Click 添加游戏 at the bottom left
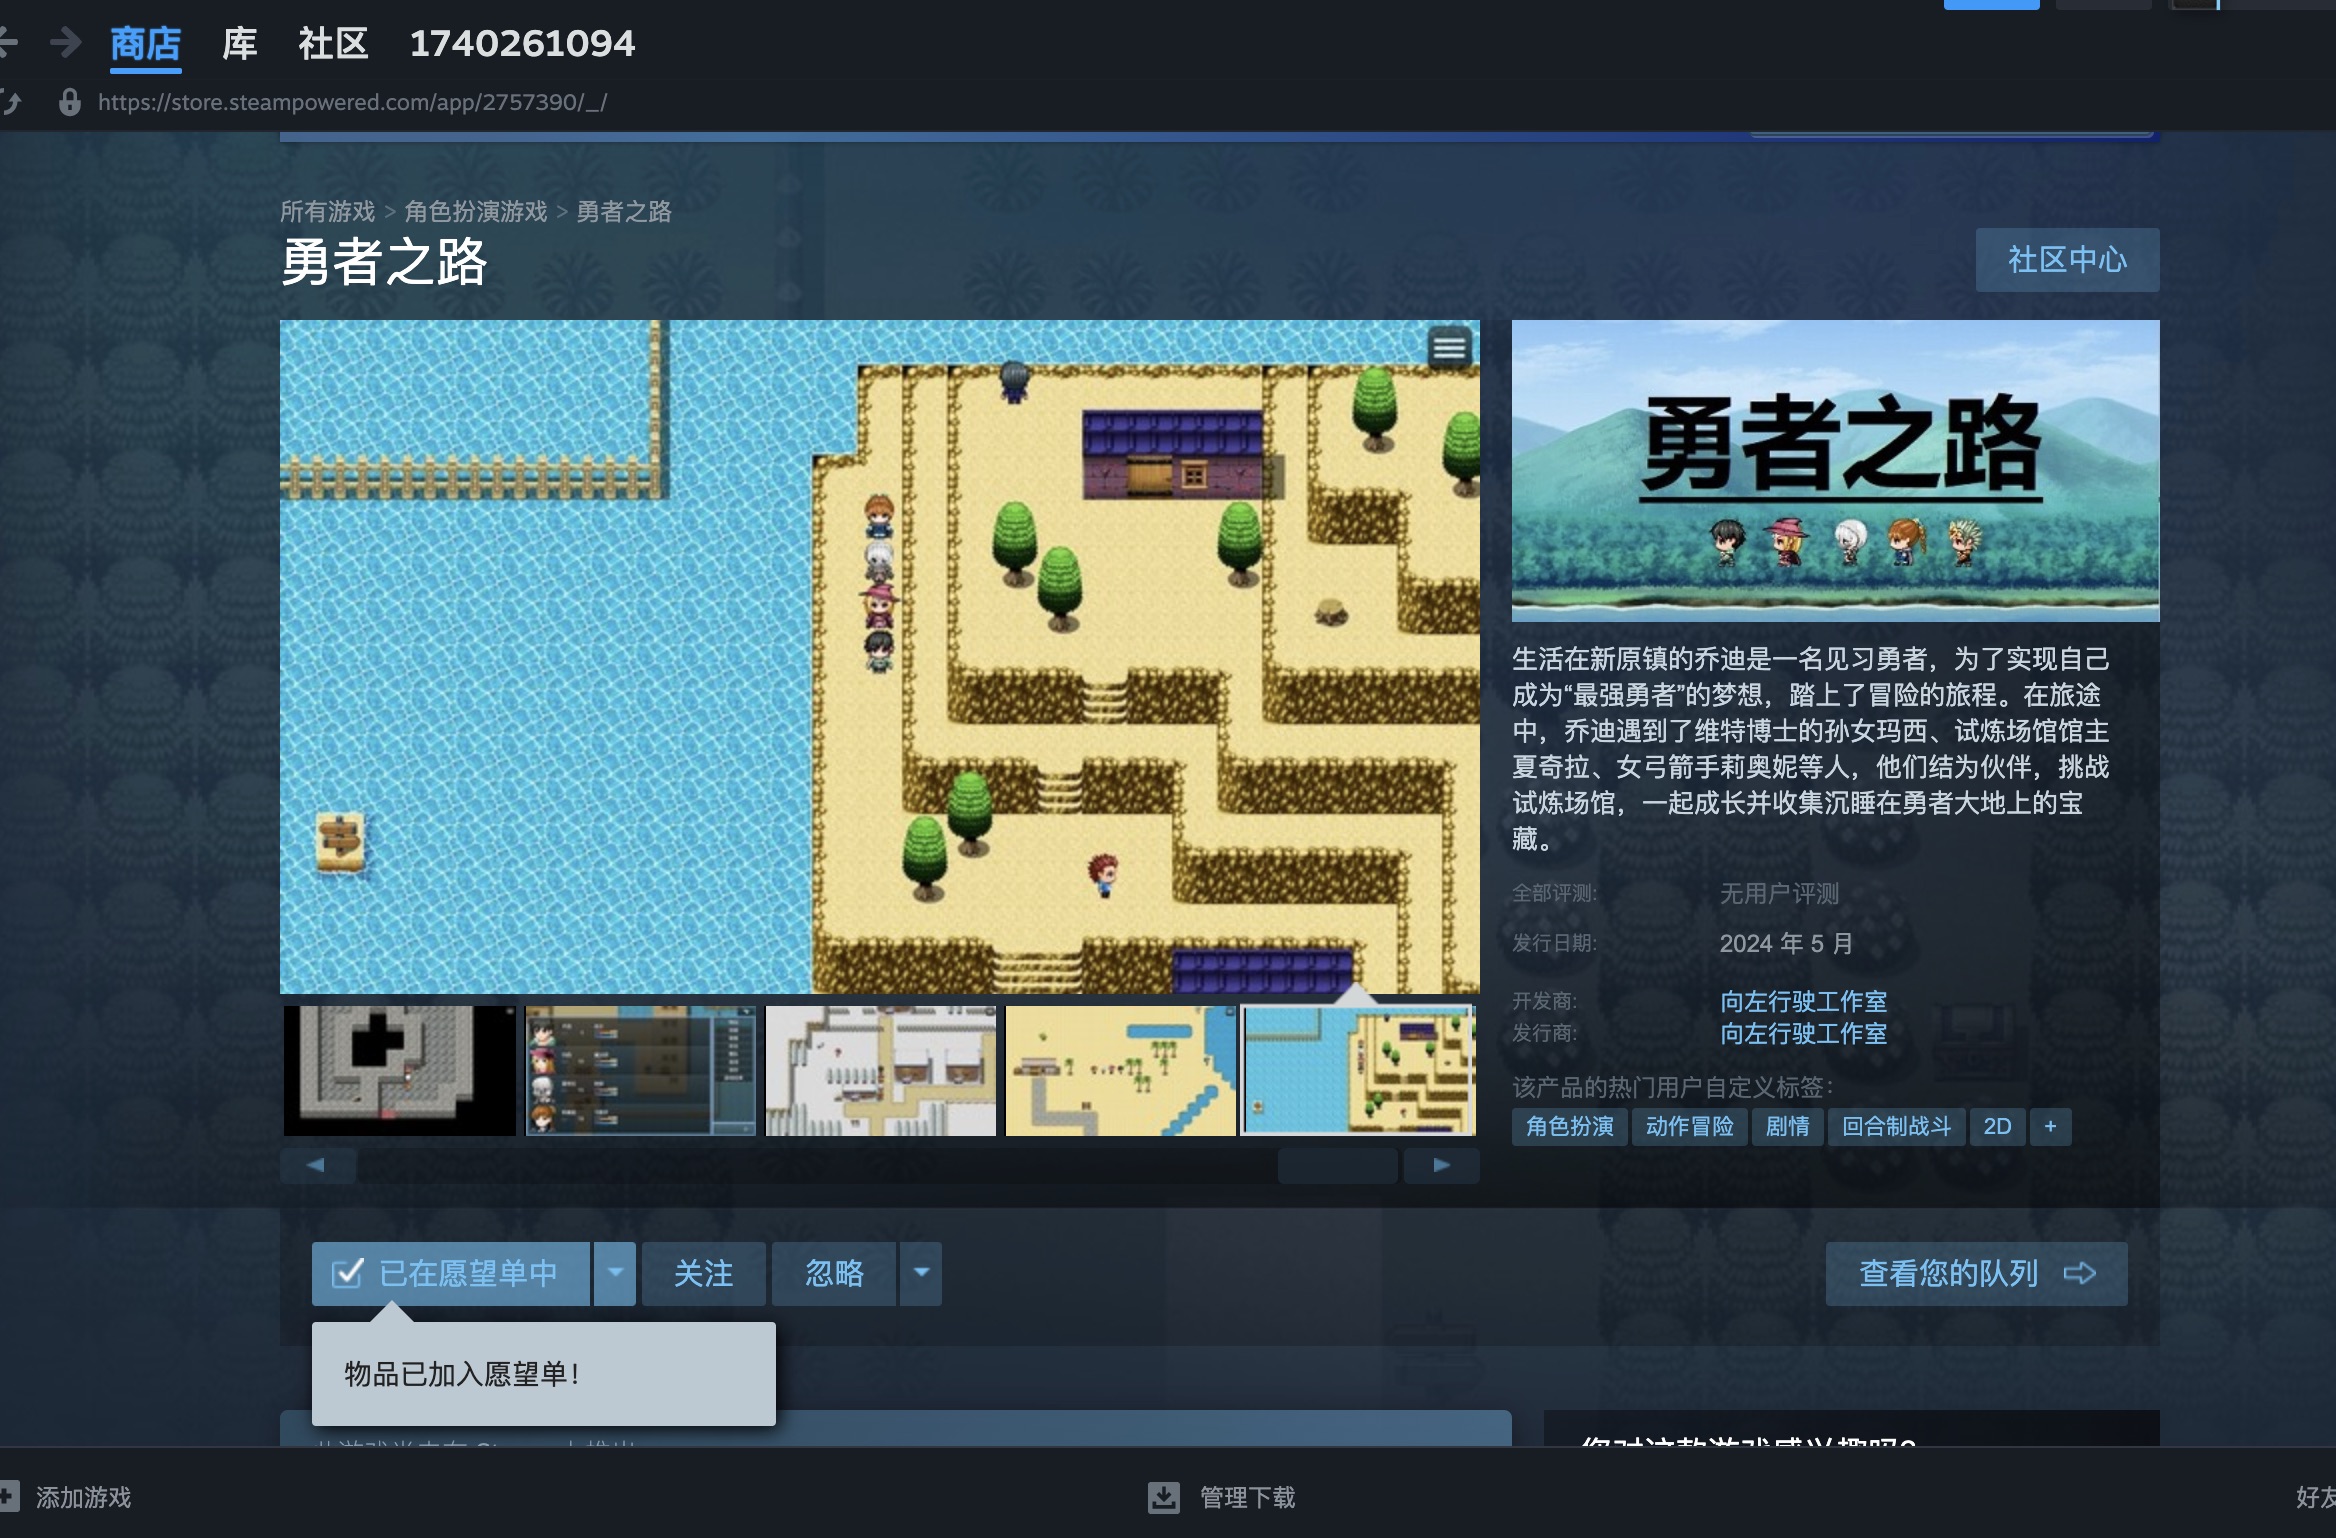The image size is (2336, 1538). pos(84,1497)
